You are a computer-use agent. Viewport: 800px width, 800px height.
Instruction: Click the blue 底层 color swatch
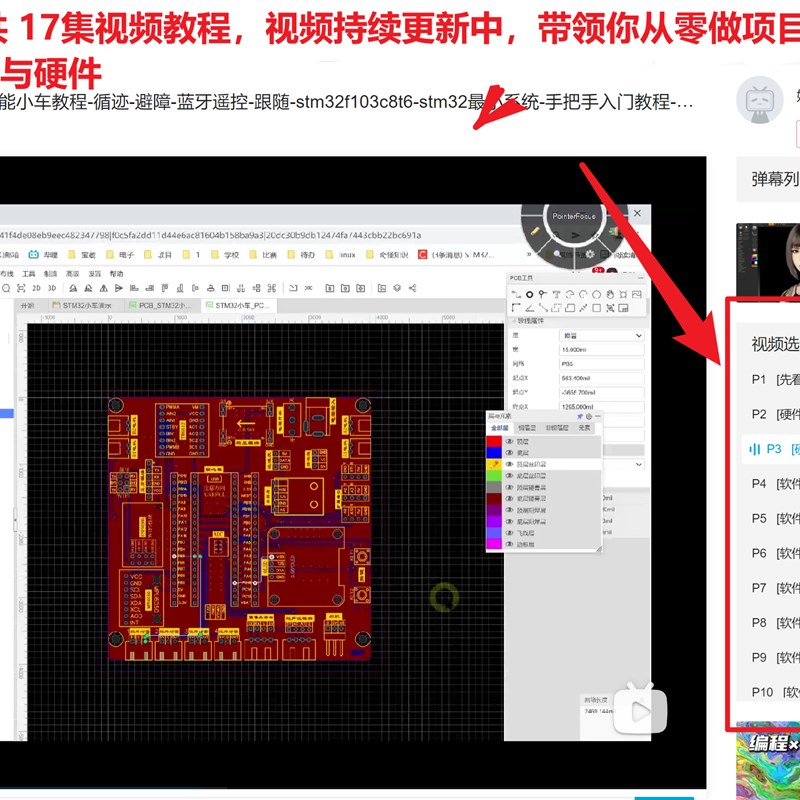pyautogui.click(x=494, y=453)
